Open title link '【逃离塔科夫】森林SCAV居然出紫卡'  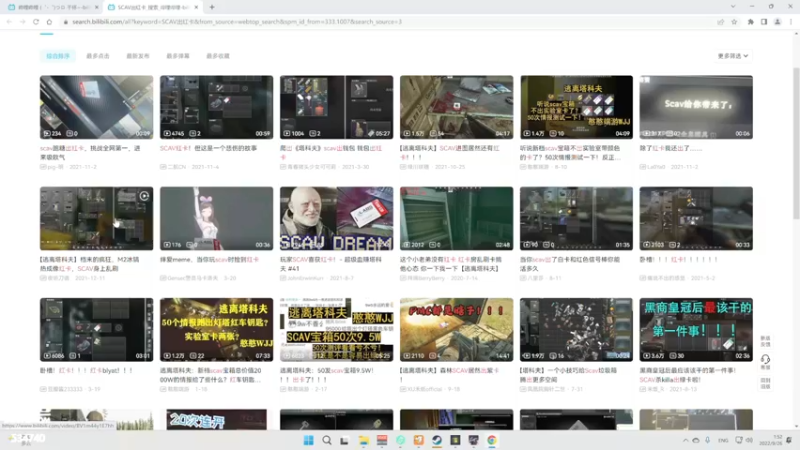[449, 375]
